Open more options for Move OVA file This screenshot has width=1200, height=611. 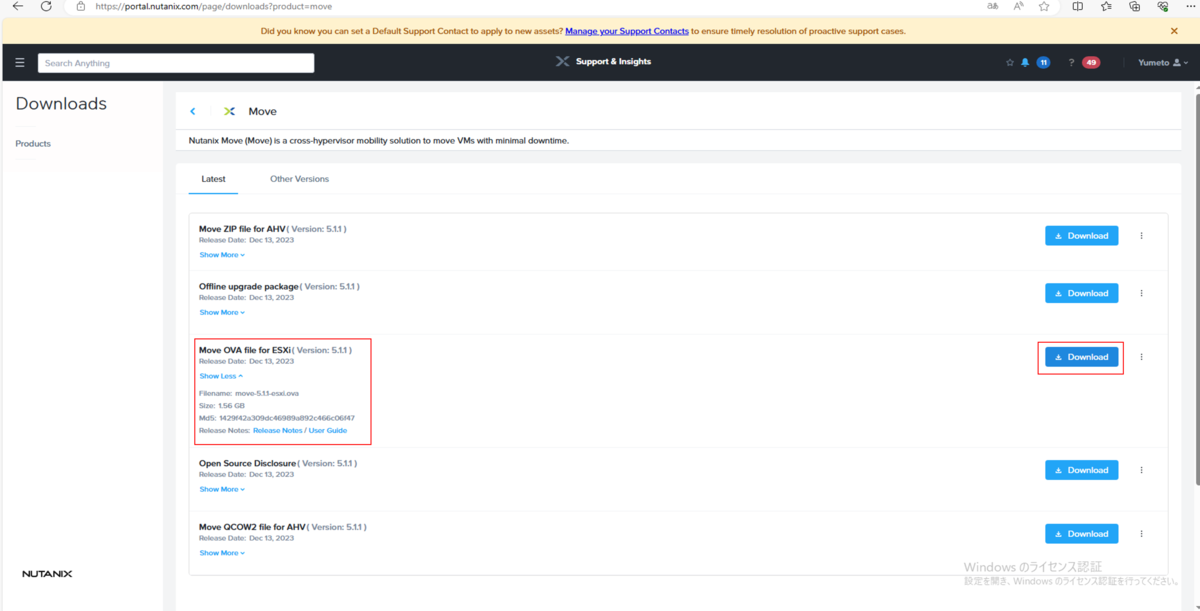[x=1141, y=357]
